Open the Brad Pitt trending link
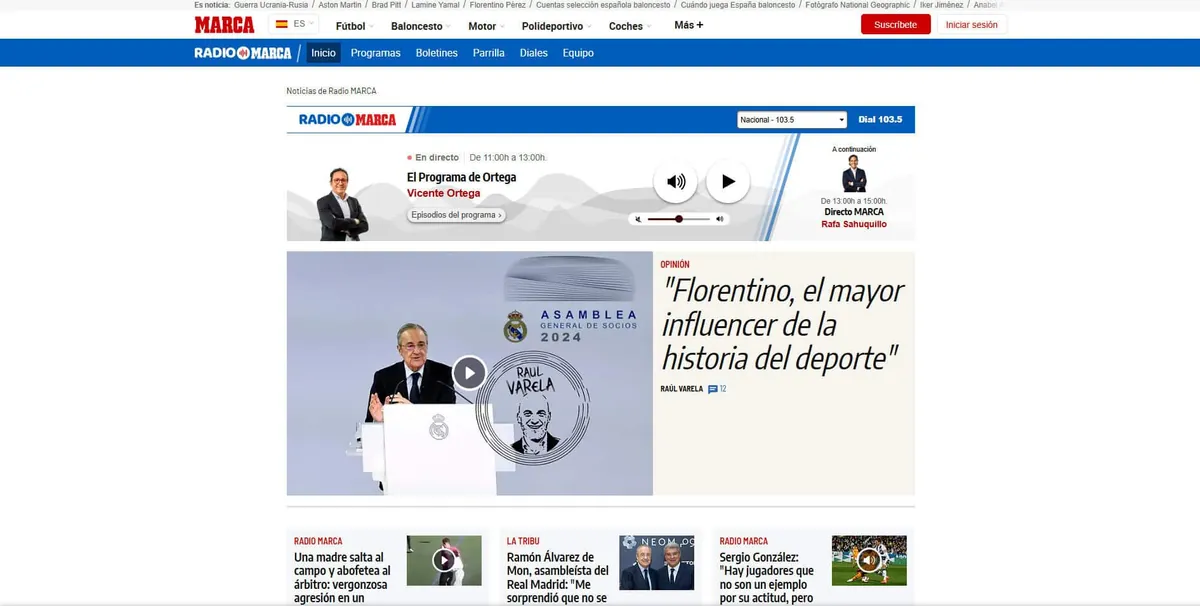 click(x=386, y=5)
